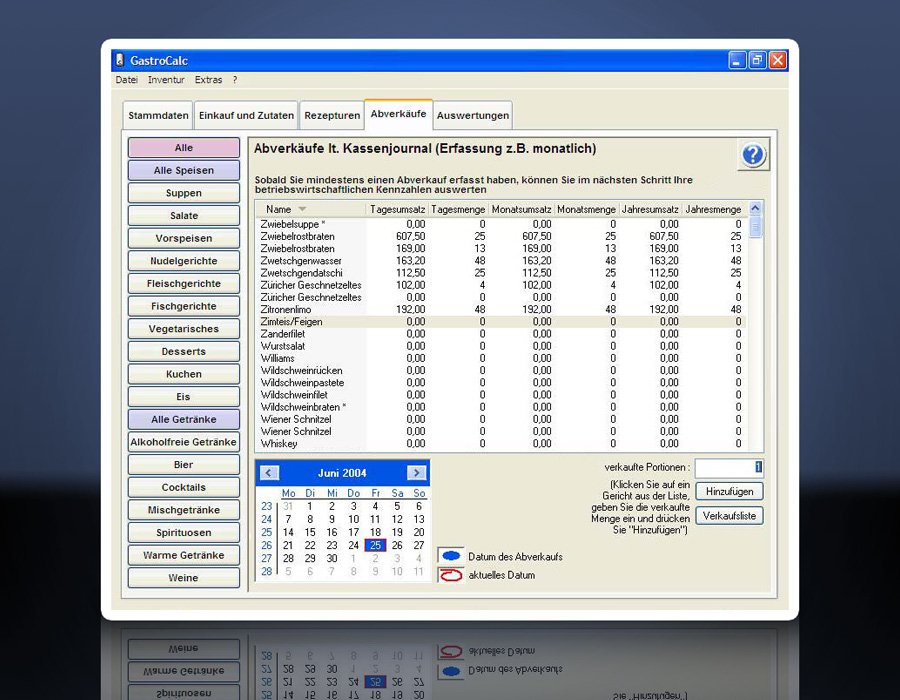Viewport: 900px width, 700px height.
Task: Go to next month in calendar
Action: click(x=416, y=473)
